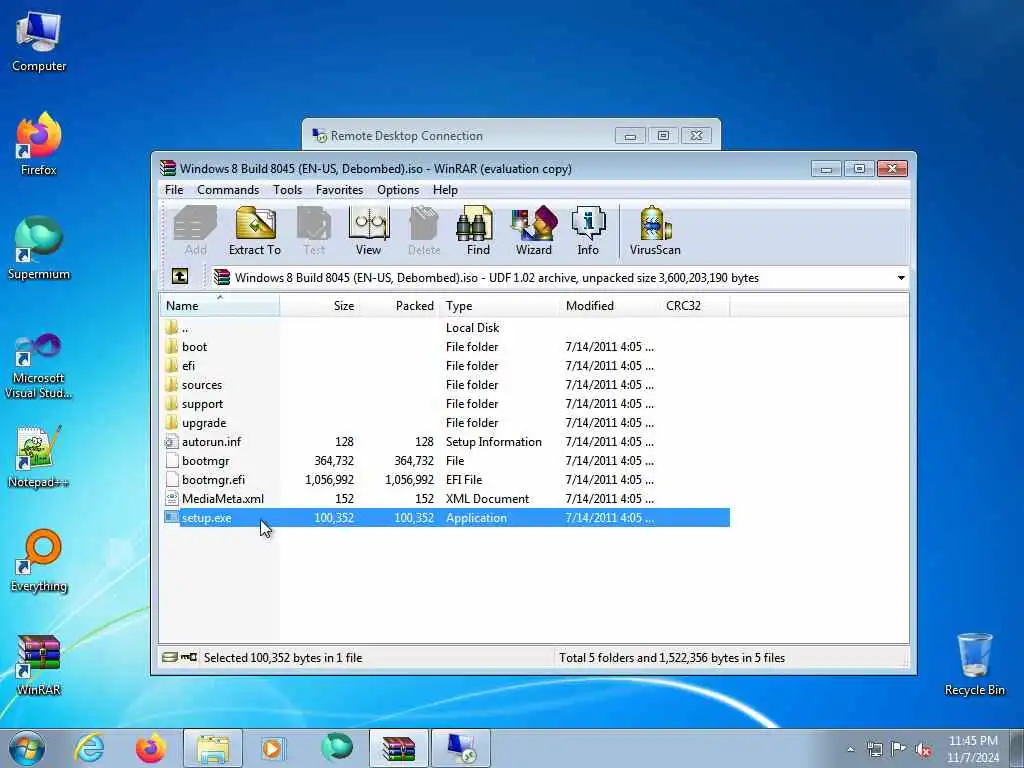Click the WinRAR taskbar button
Image resolution: width=1024 pixels, height=768 pixels.
coord(399,748)
